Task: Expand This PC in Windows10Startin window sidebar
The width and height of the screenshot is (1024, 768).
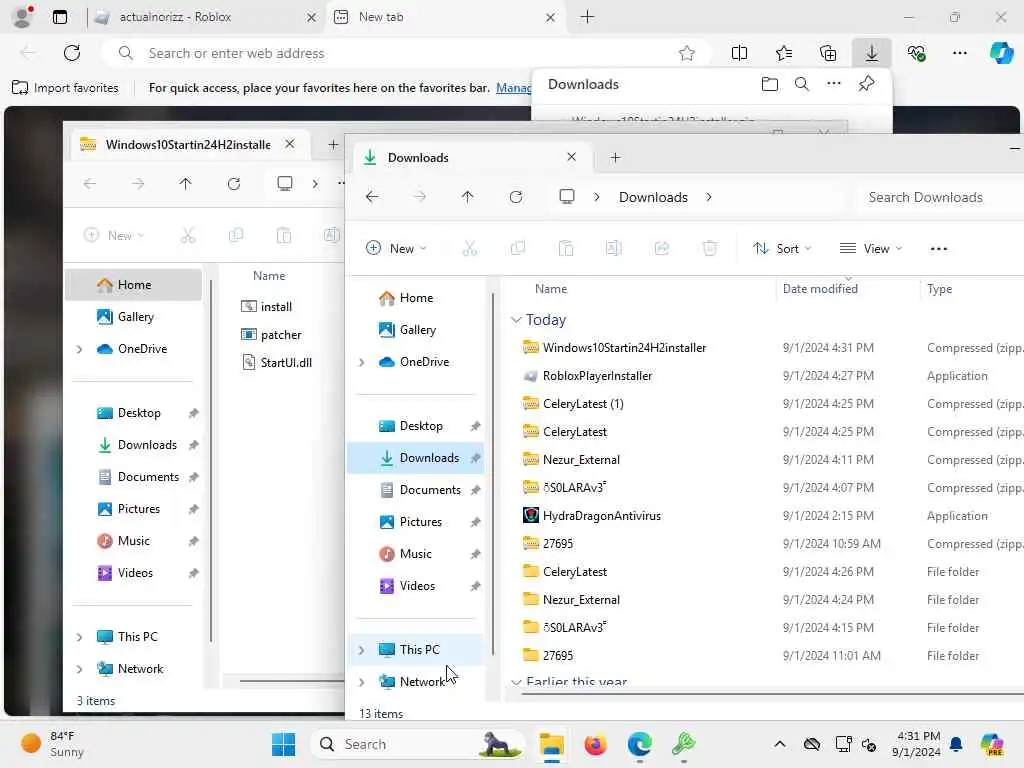Action: tap(80, 637)
